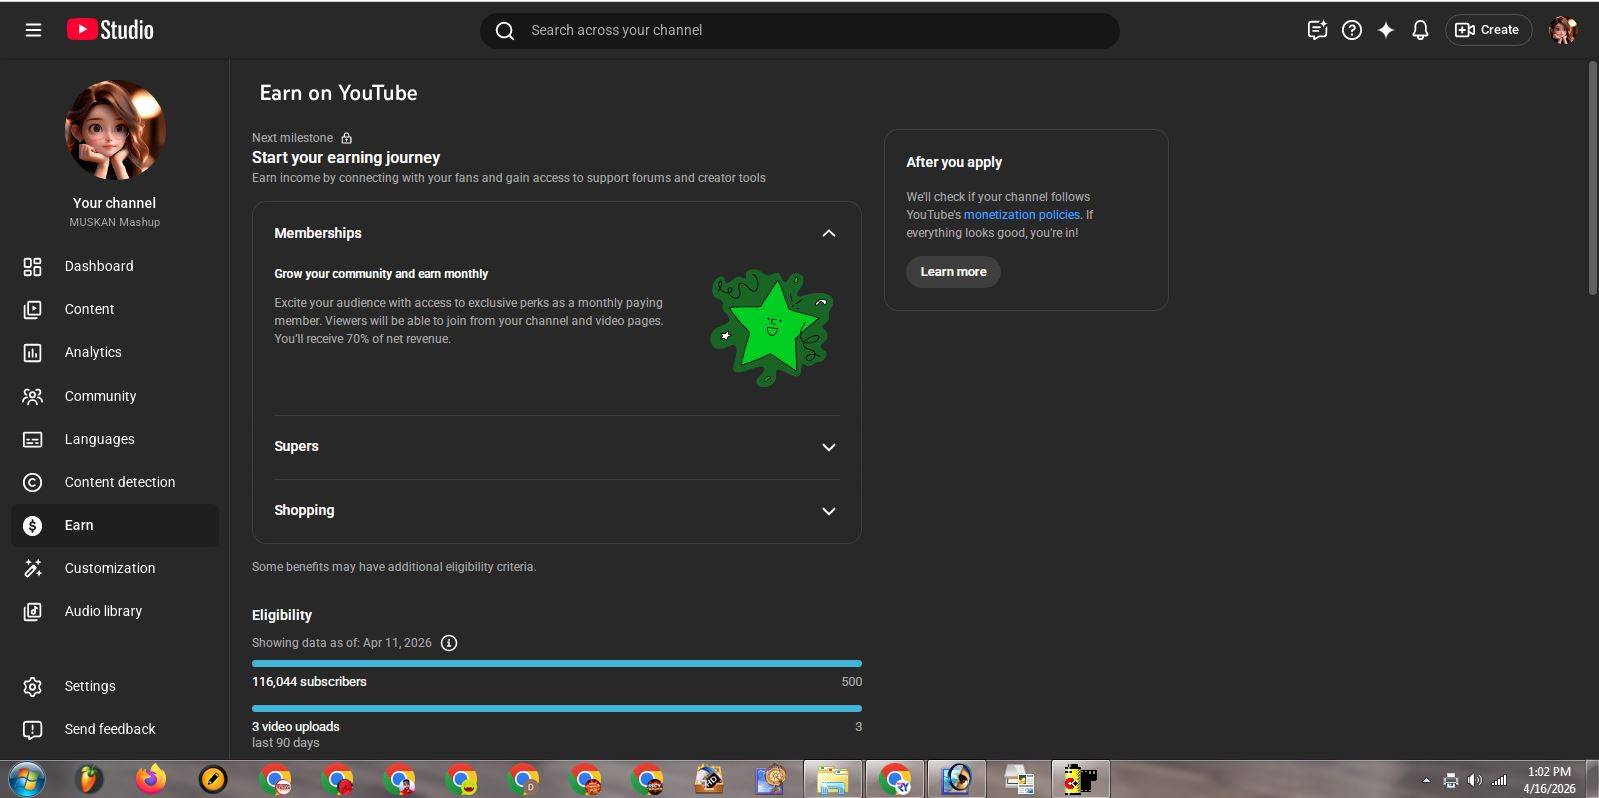Go to Dashboard in sidebar

click(99, 266)
